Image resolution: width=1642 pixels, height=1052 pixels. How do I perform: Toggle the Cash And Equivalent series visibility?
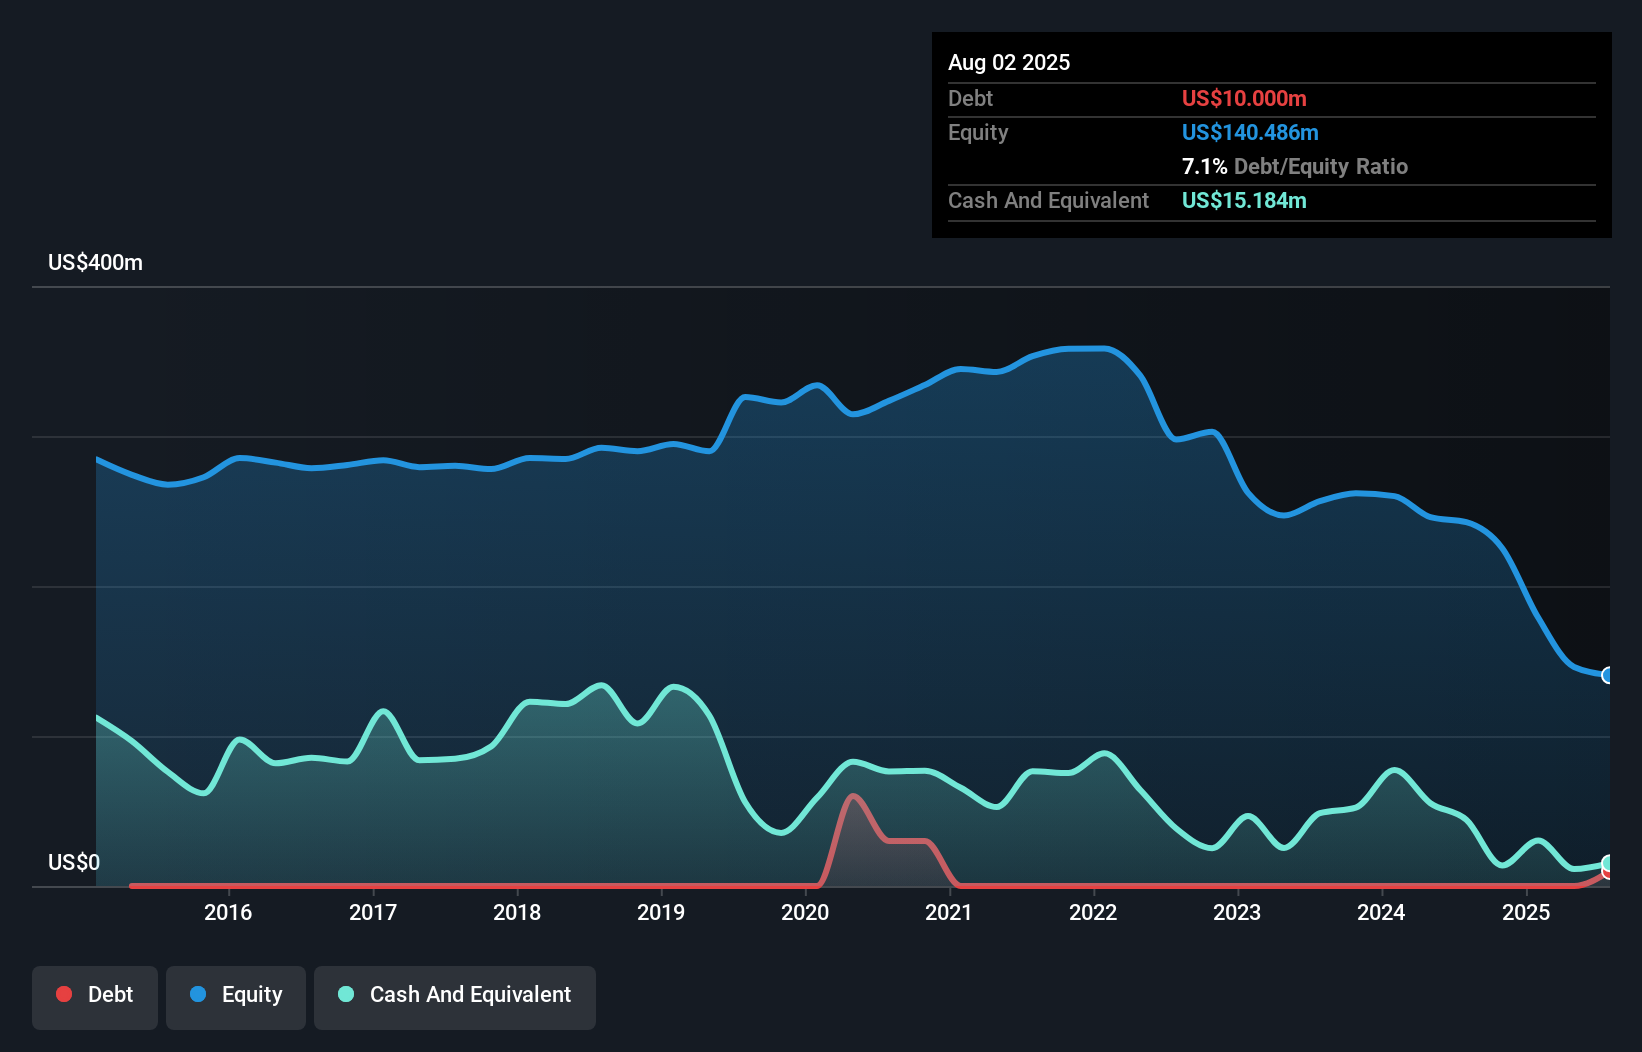[455, 996]
